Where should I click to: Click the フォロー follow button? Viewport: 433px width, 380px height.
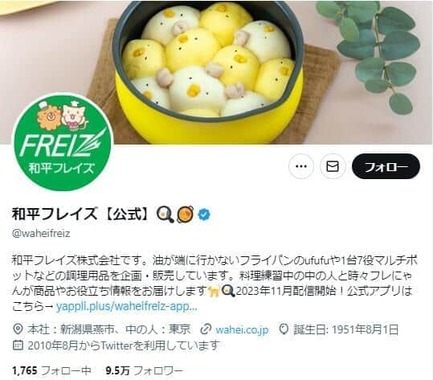pyautogui.click(x=386, y=166)
